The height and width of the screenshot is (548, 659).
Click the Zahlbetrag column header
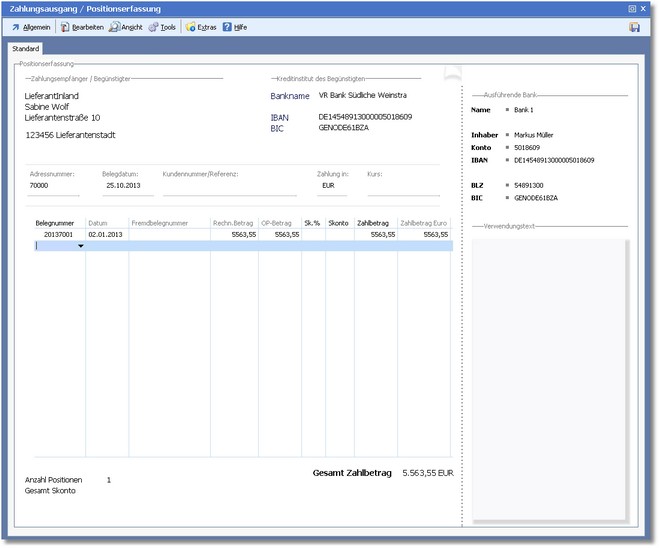click(x=375, y=222)
